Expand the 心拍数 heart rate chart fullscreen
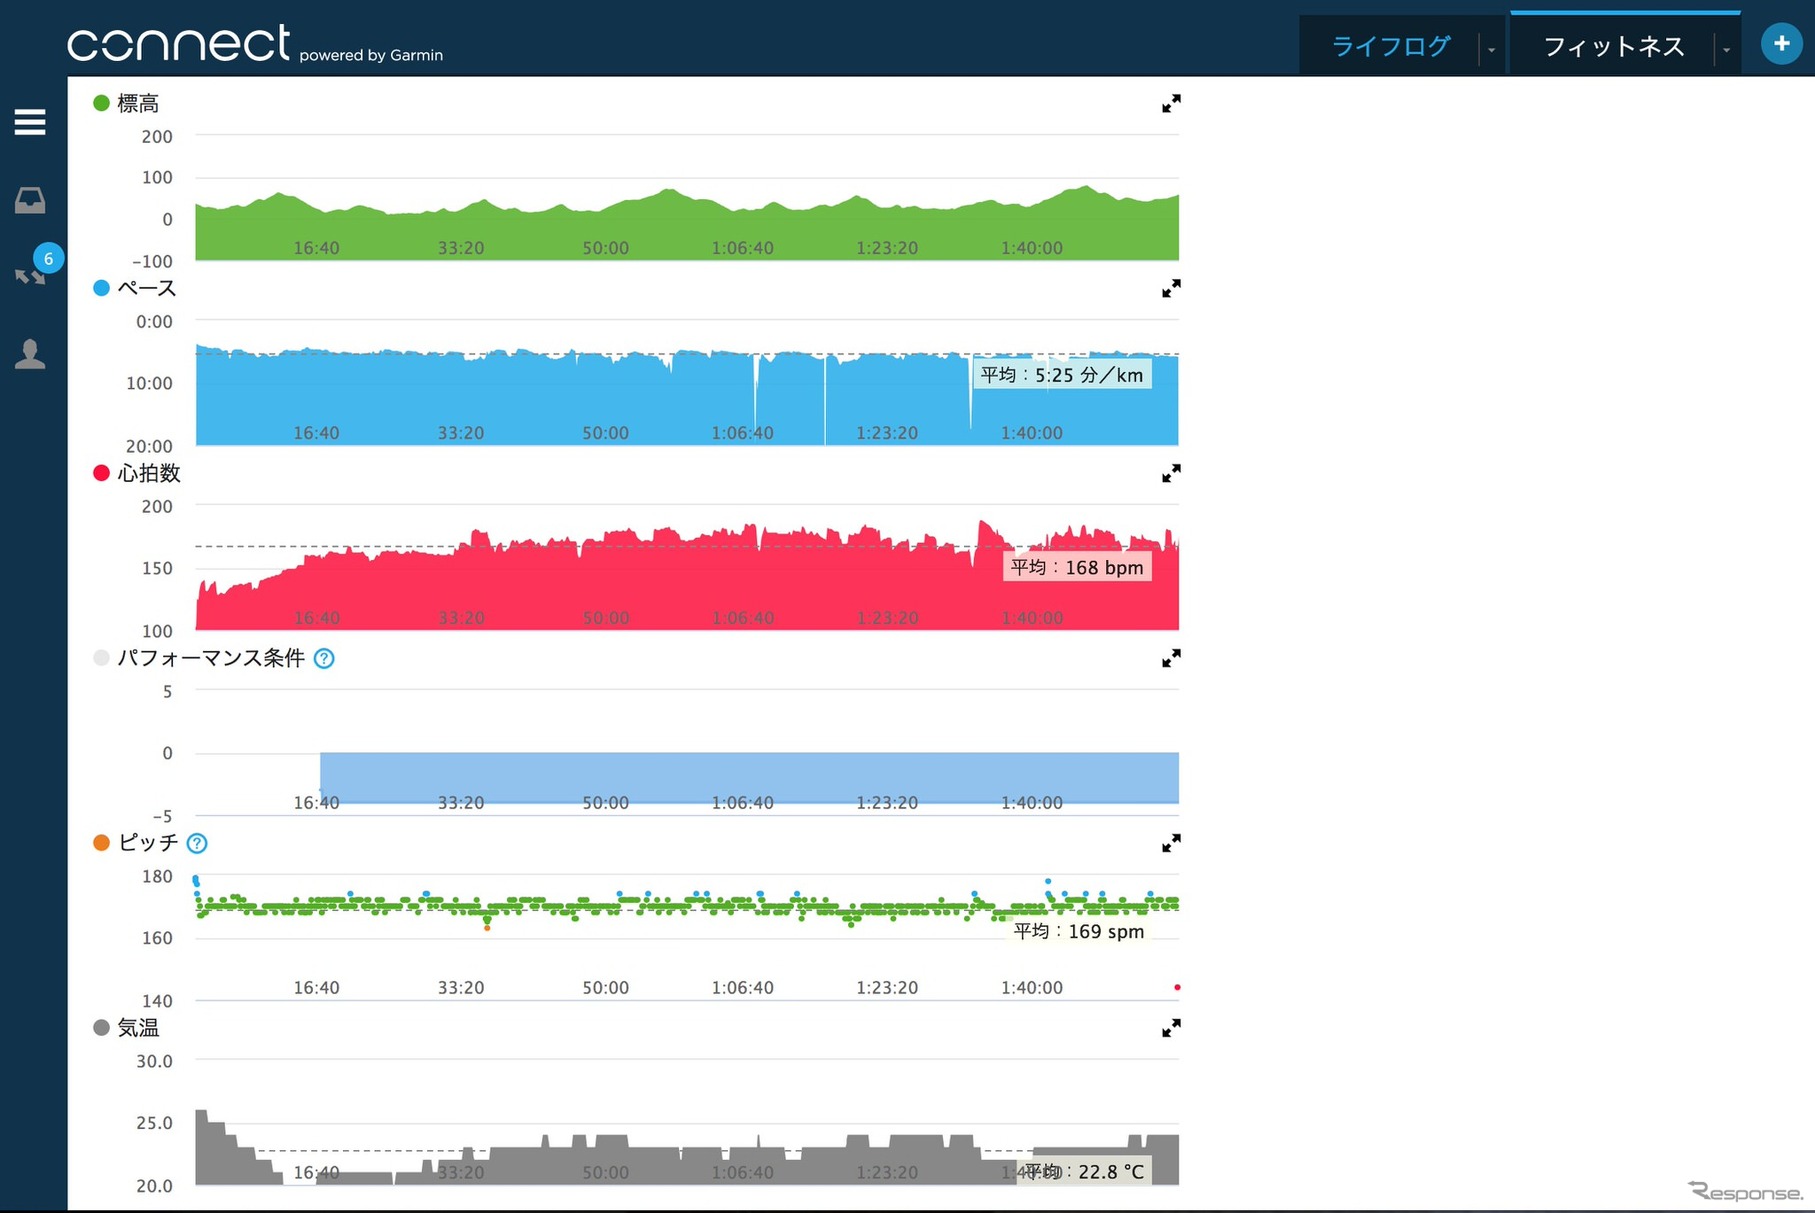Viewport: 1815px width, 1213px height. (1171, 474)
